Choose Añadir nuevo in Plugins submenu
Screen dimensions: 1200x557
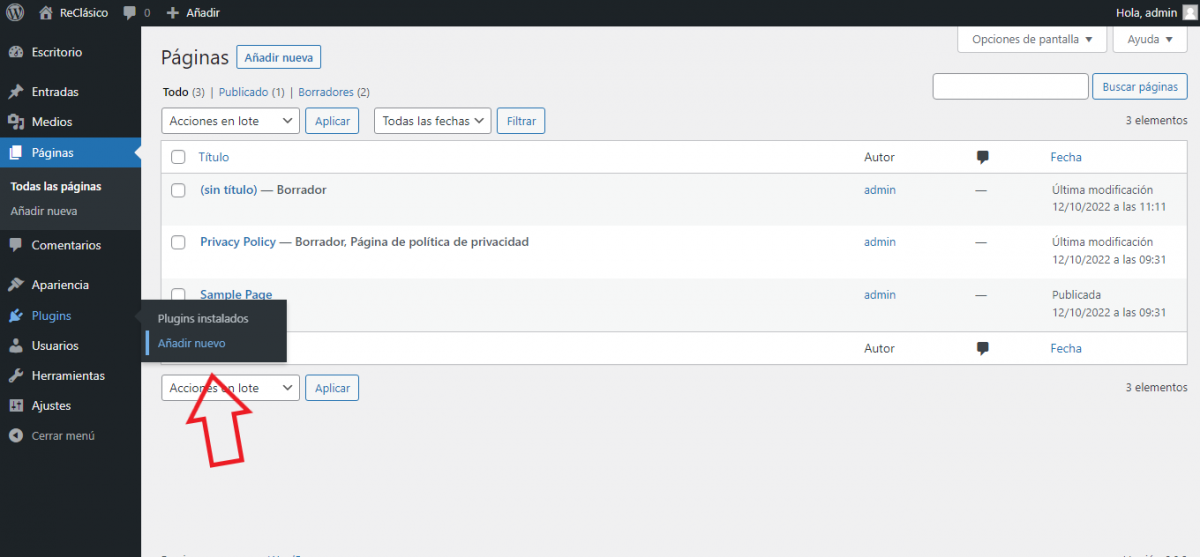tap(192, 343)
